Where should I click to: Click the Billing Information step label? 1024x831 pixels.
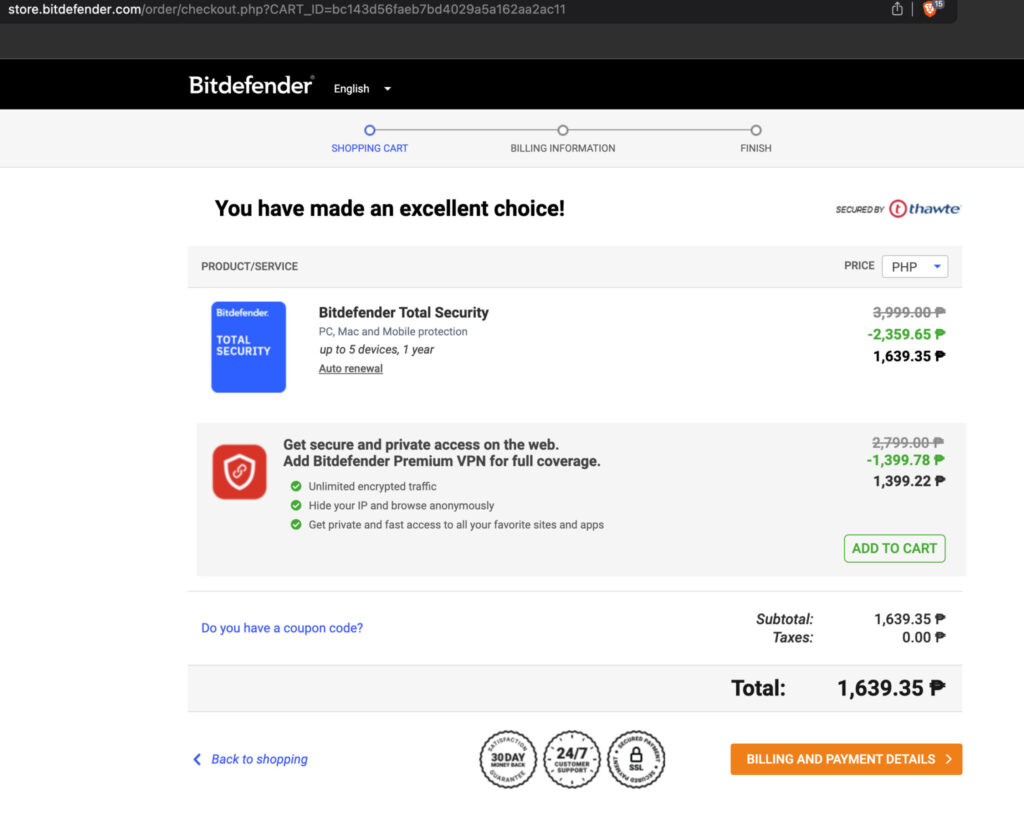pyautogui.click(x=563, y=148)
